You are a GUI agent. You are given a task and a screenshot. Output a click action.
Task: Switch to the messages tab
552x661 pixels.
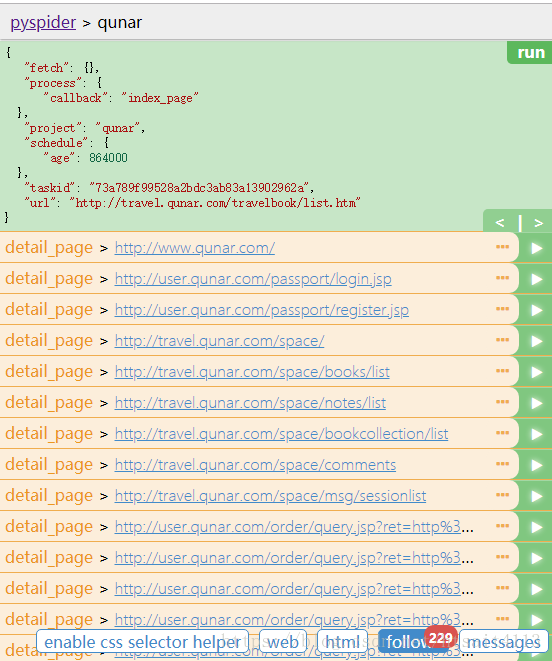(x=504, y=642)
